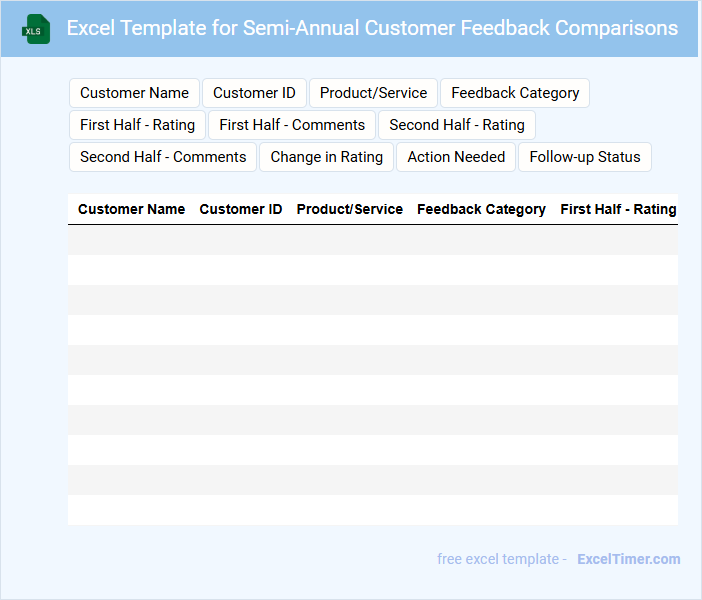Click the Follow-up Status tag
The height and width of the screenshot is (600, 702).
[x=584, y=157]
